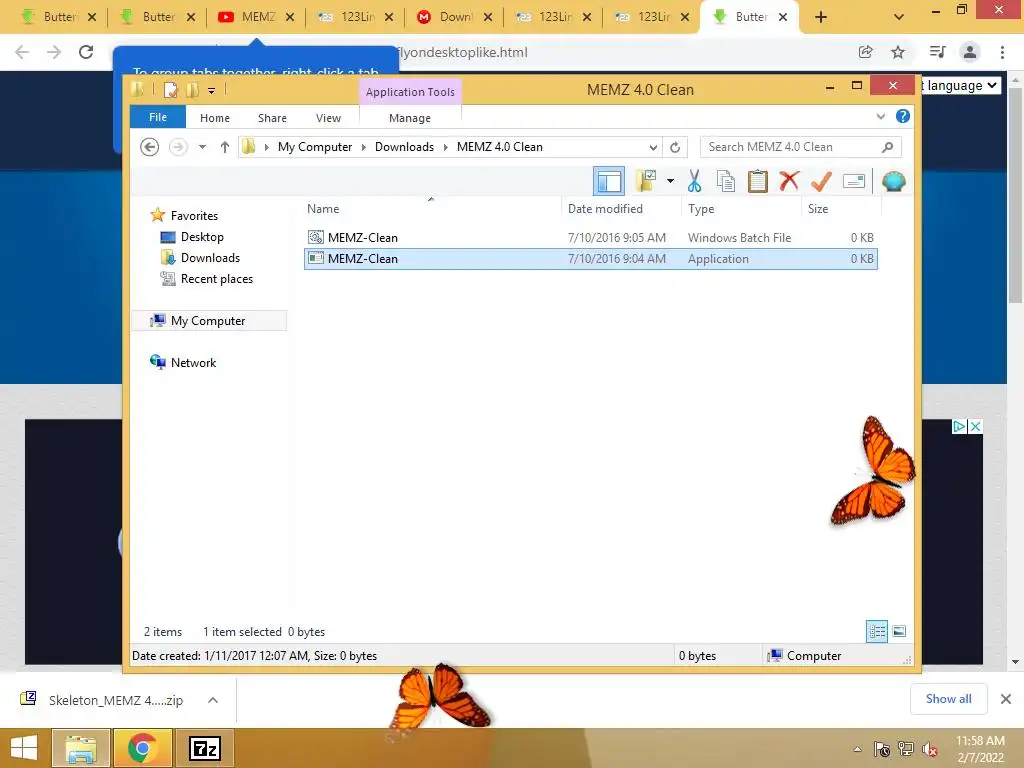
Task: Click the Paste clipboard icon
Action: coord(758,181)
